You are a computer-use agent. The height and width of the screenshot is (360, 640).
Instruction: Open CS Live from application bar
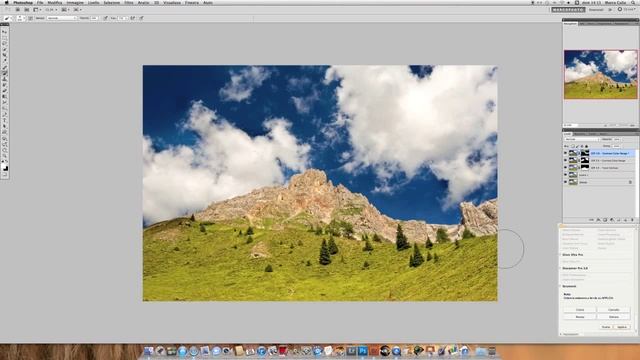point(627,9)
